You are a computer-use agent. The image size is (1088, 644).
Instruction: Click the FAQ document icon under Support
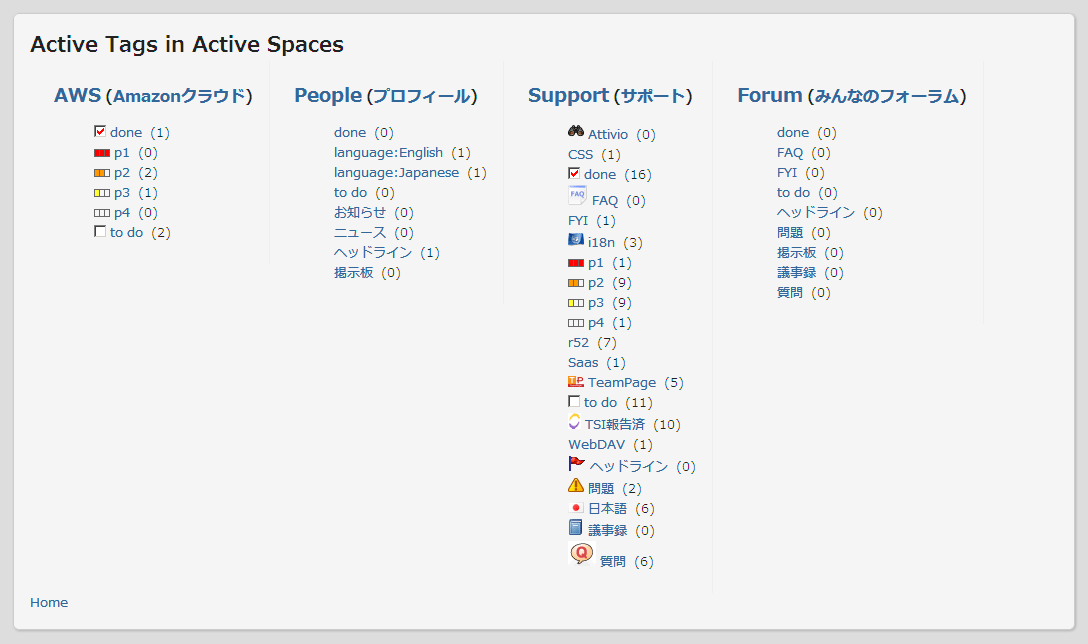tap(577, 195)
